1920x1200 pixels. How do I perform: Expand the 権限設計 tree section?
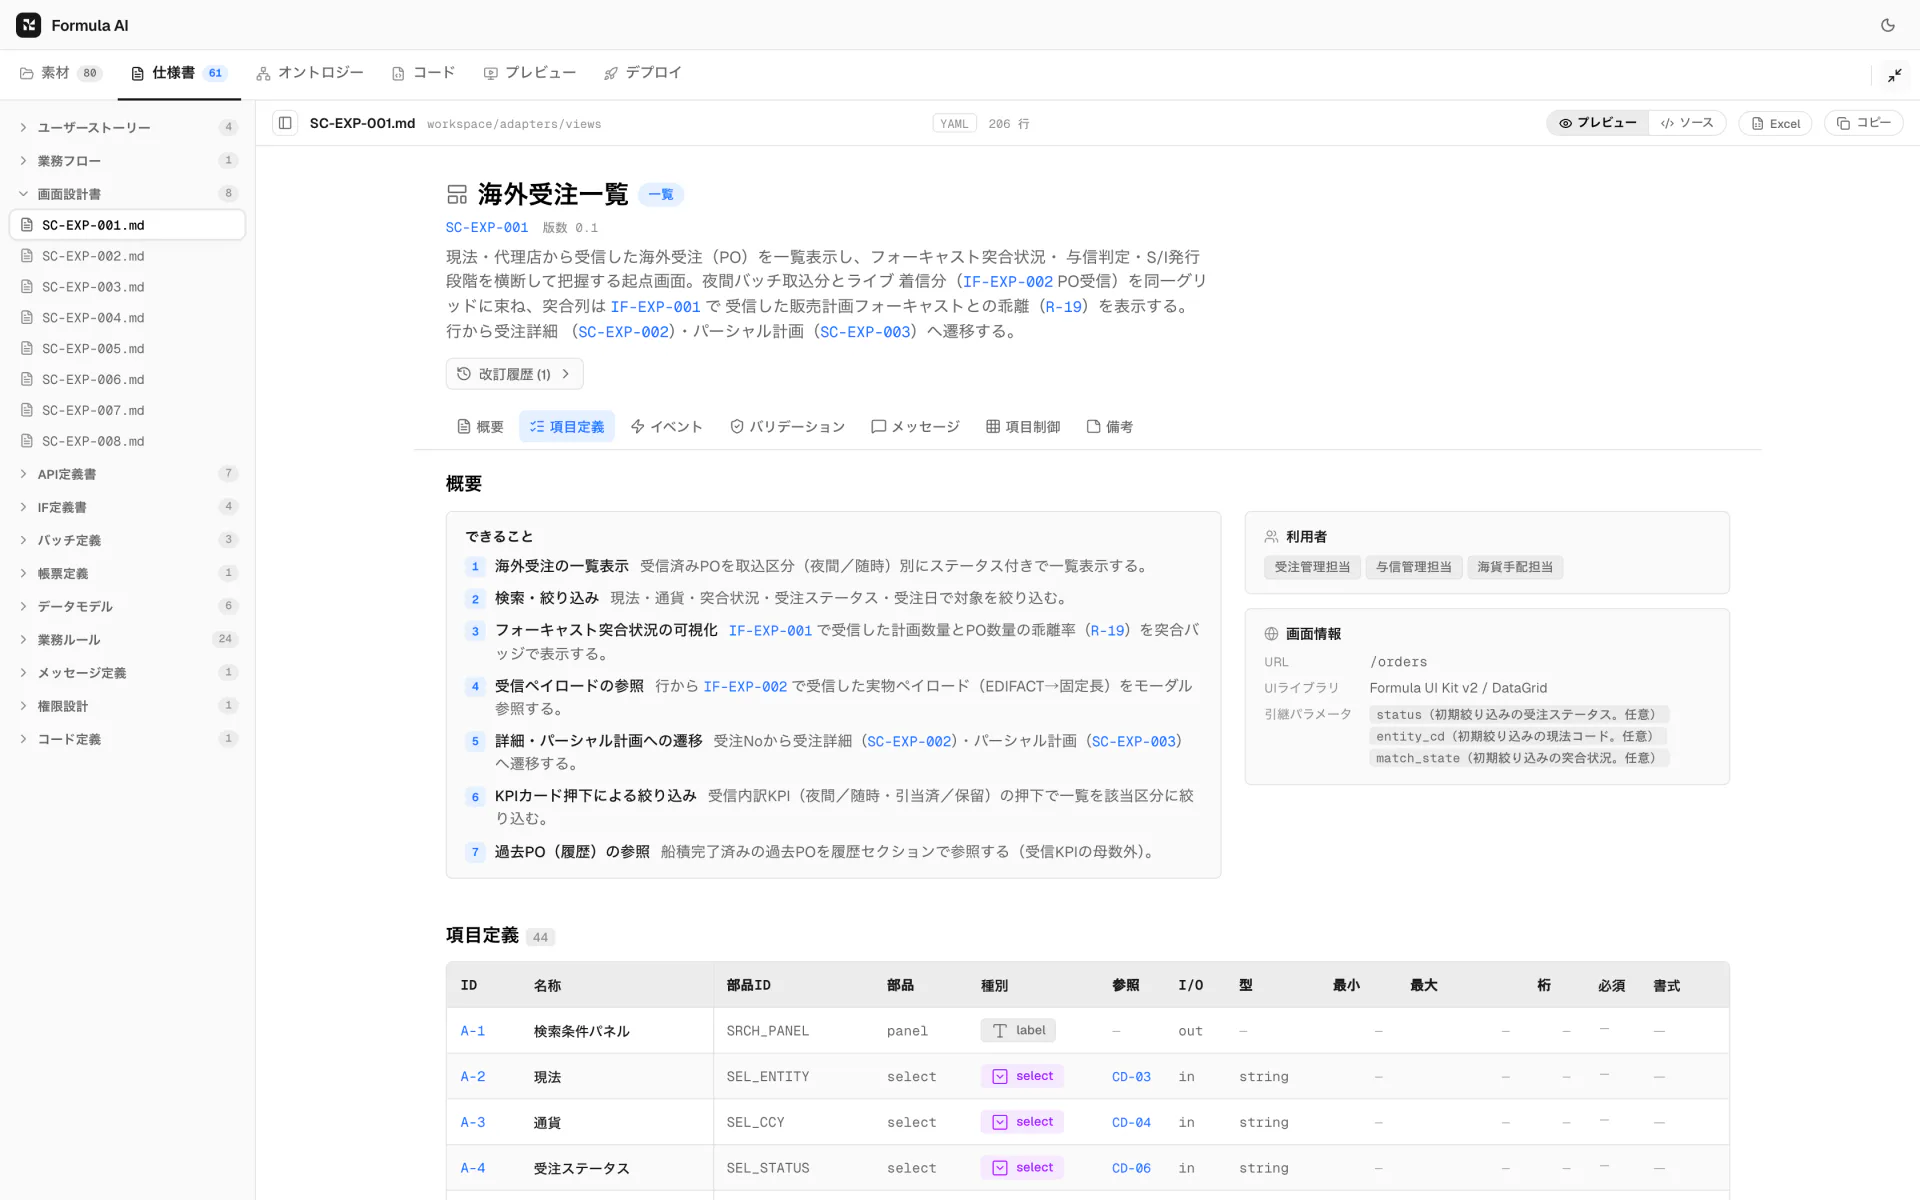point(128,706)
